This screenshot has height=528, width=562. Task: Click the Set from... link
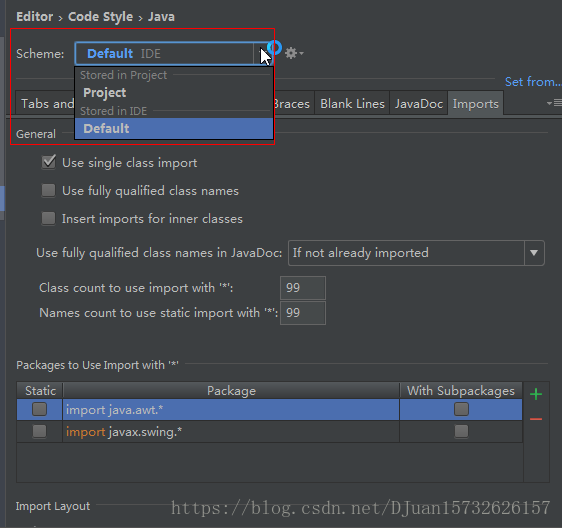point(533,82)
